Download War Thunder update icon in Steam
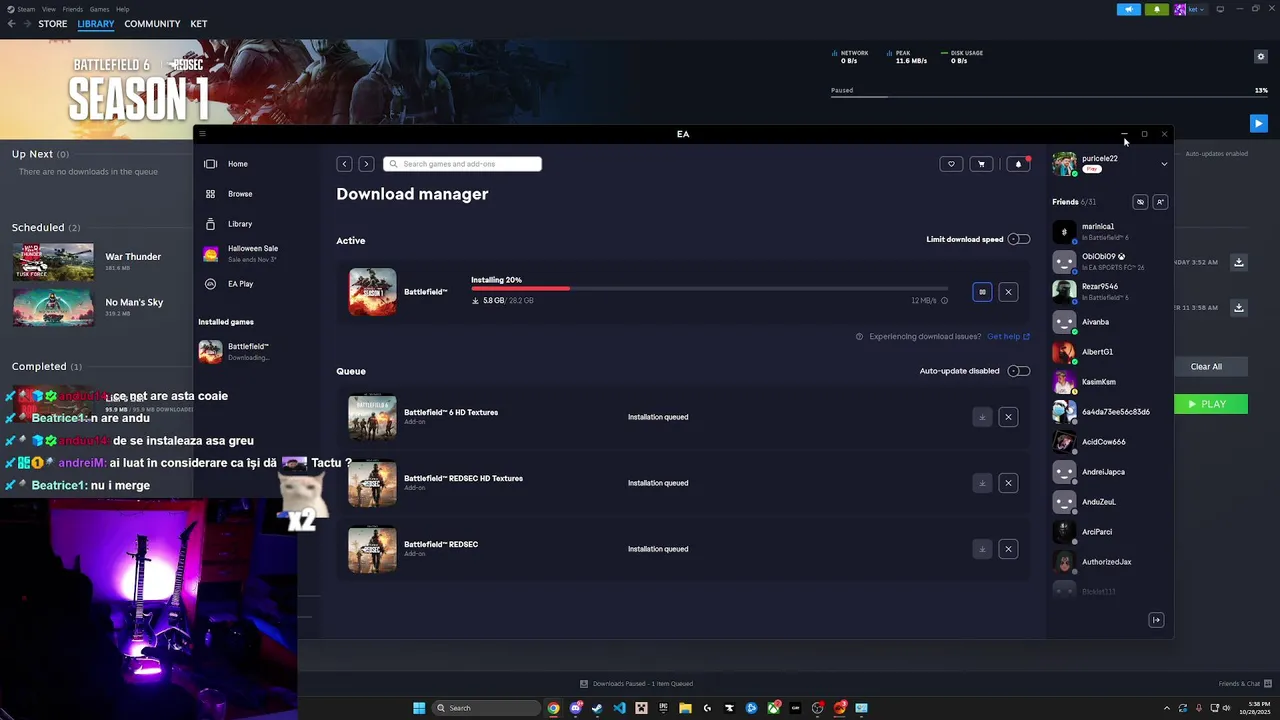 1238,262
